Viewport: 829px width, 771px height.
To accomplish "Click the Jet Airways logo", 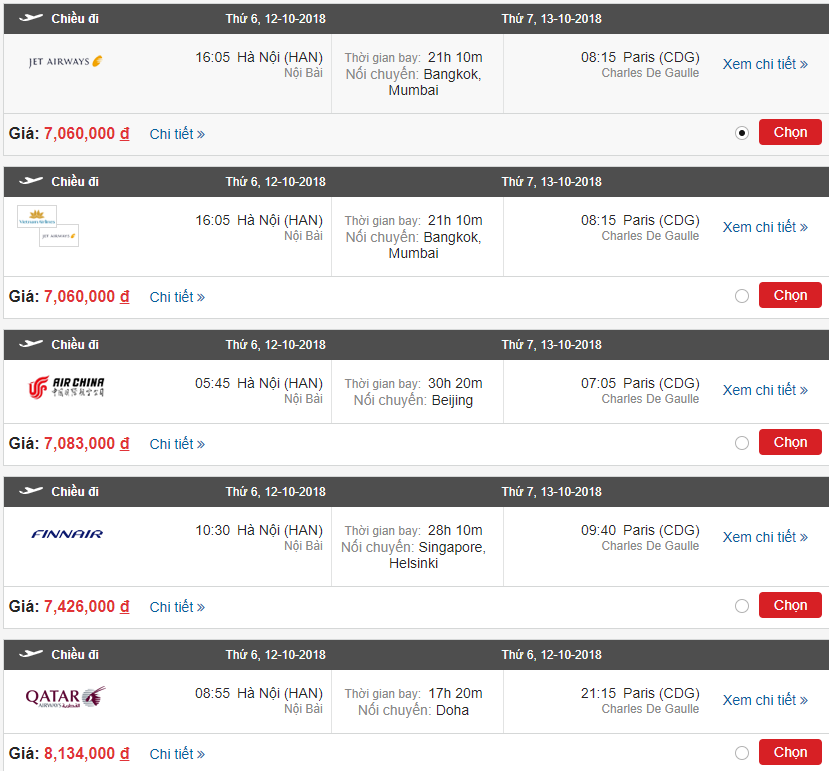I will click(x=66, y=62).
